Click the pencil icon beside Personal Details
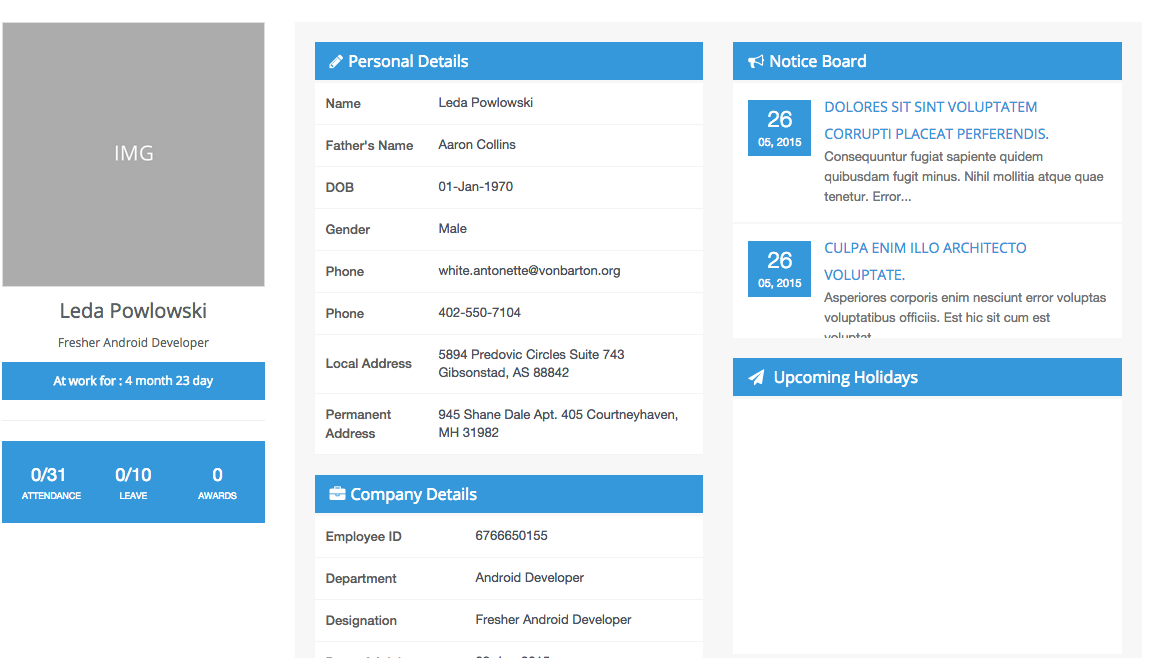Screen dimensions: 1150x658 pos(336,62)
